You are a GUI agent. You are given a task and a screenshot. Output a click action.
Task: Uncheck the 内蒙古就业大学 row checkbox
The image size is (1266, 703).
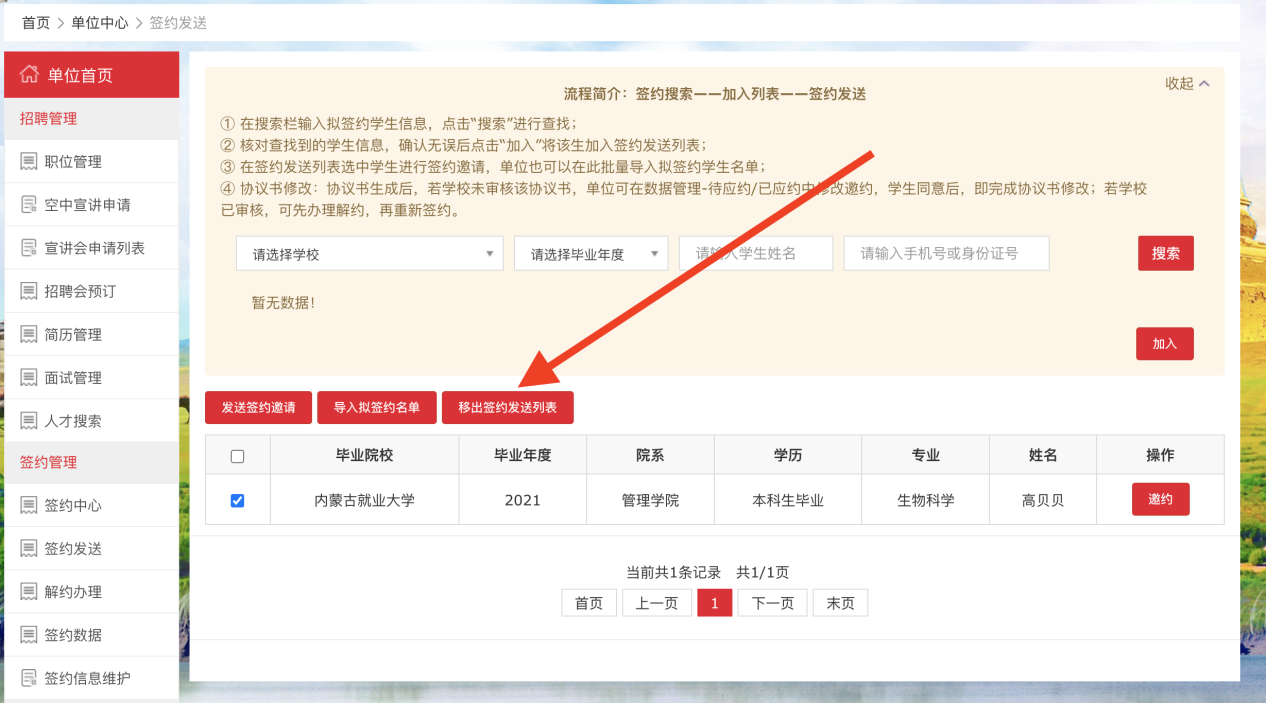[x=237, y=500]
